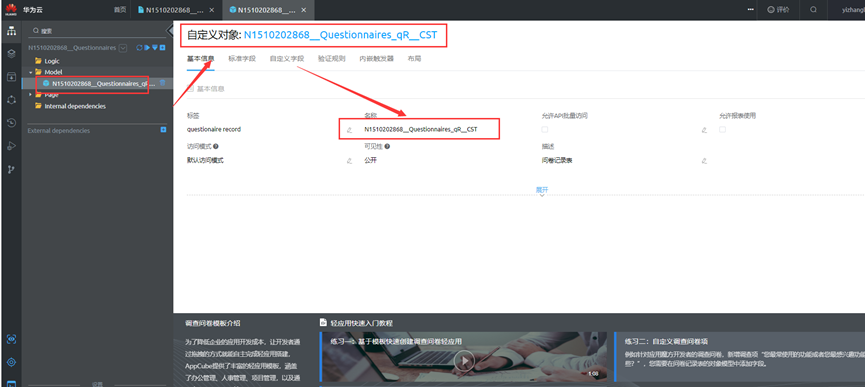Expand more details via 展开
This screenshot has height=387, width=865.
click(x=542, y=190)
